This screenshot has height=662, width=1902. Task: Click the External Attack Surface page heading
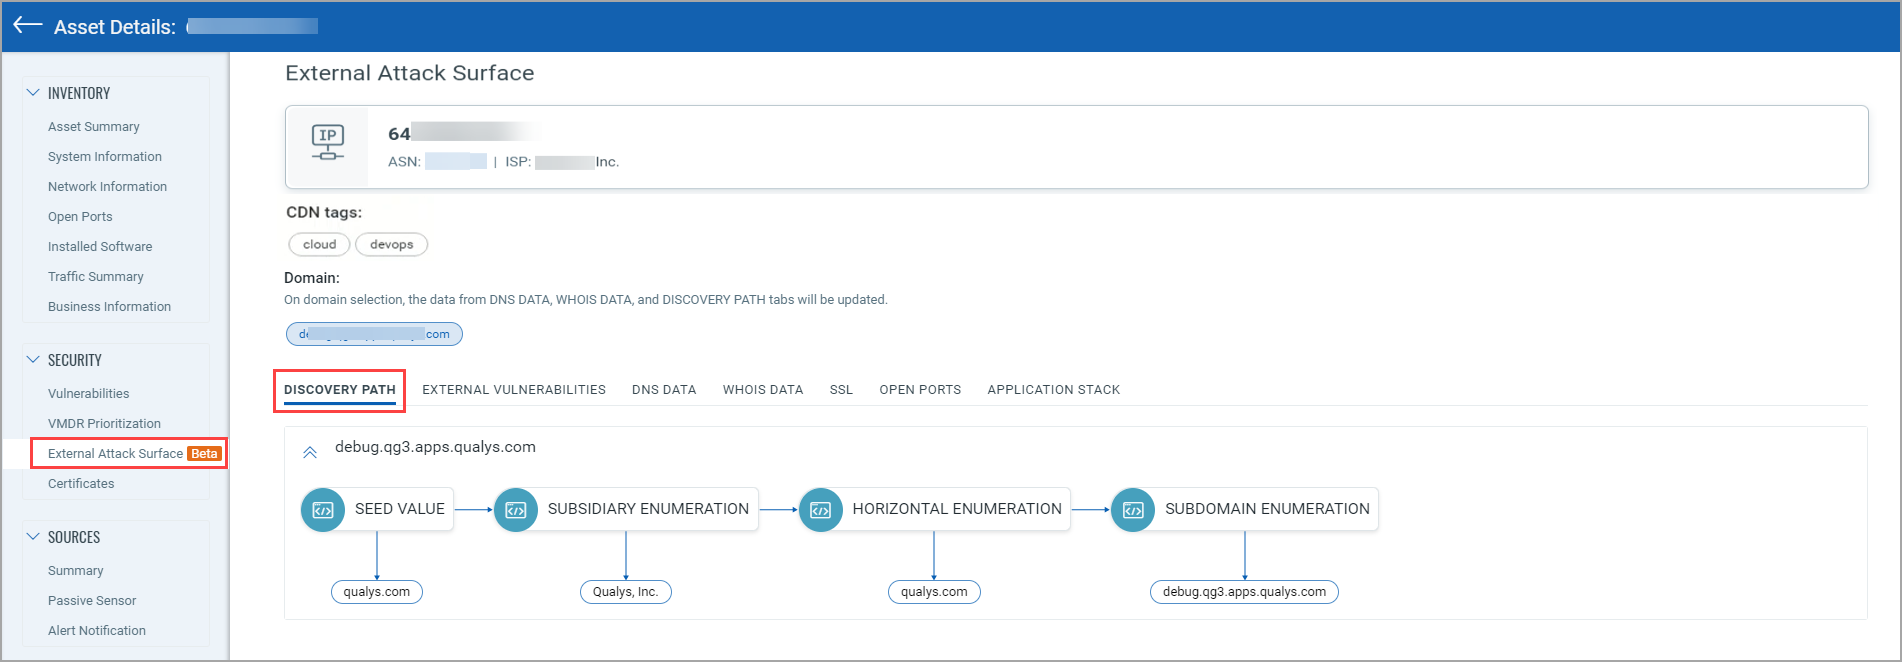coord(410,73)
